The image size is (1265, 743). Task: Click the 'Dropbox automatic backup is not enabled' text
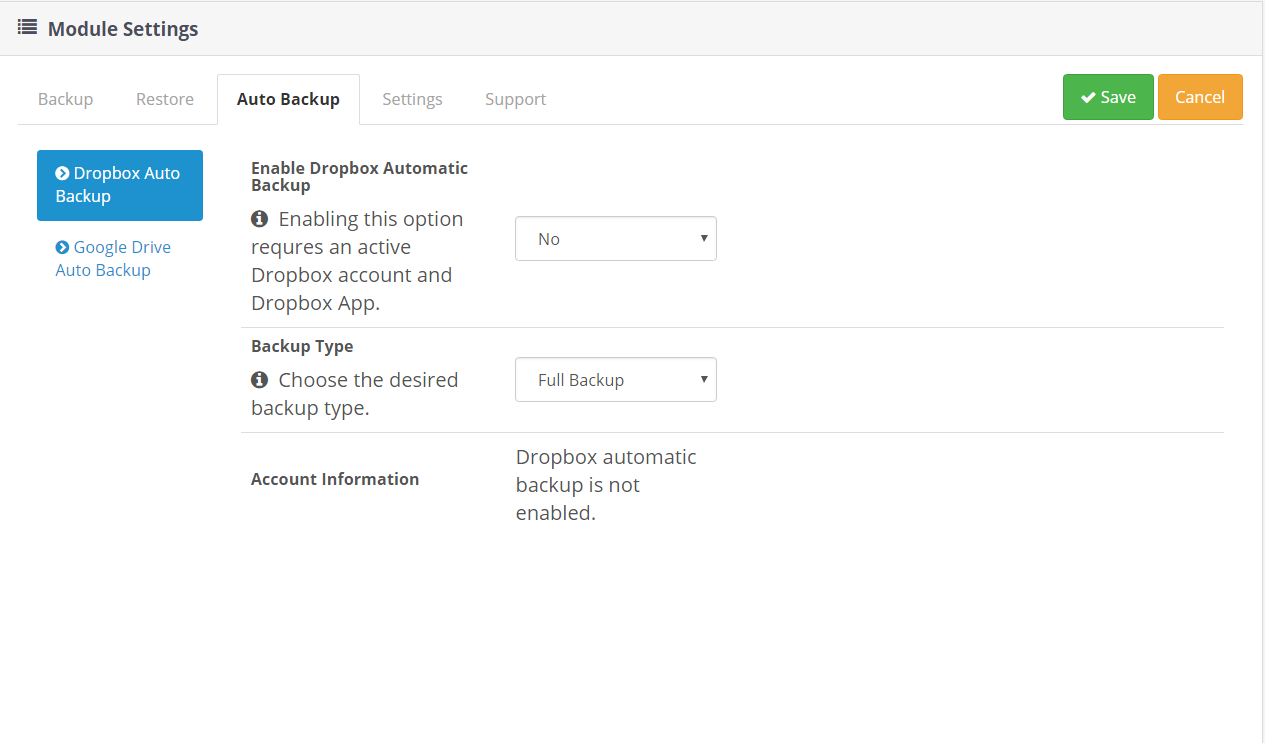[x=606, y=485]
